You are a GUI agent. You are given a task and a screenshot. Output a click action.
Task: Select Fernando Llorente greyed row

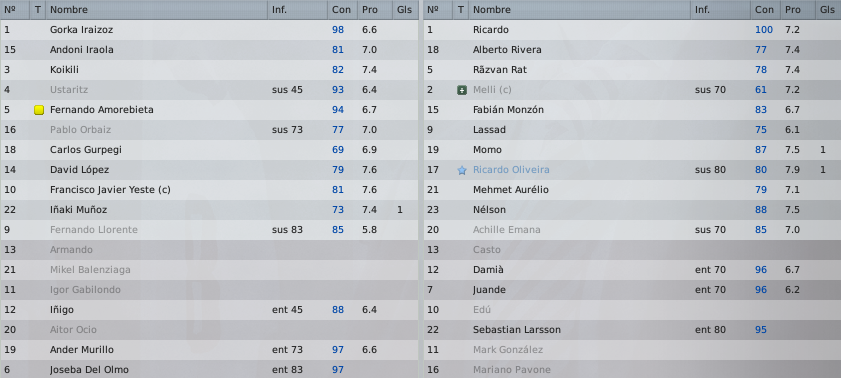tap(209, 230)
